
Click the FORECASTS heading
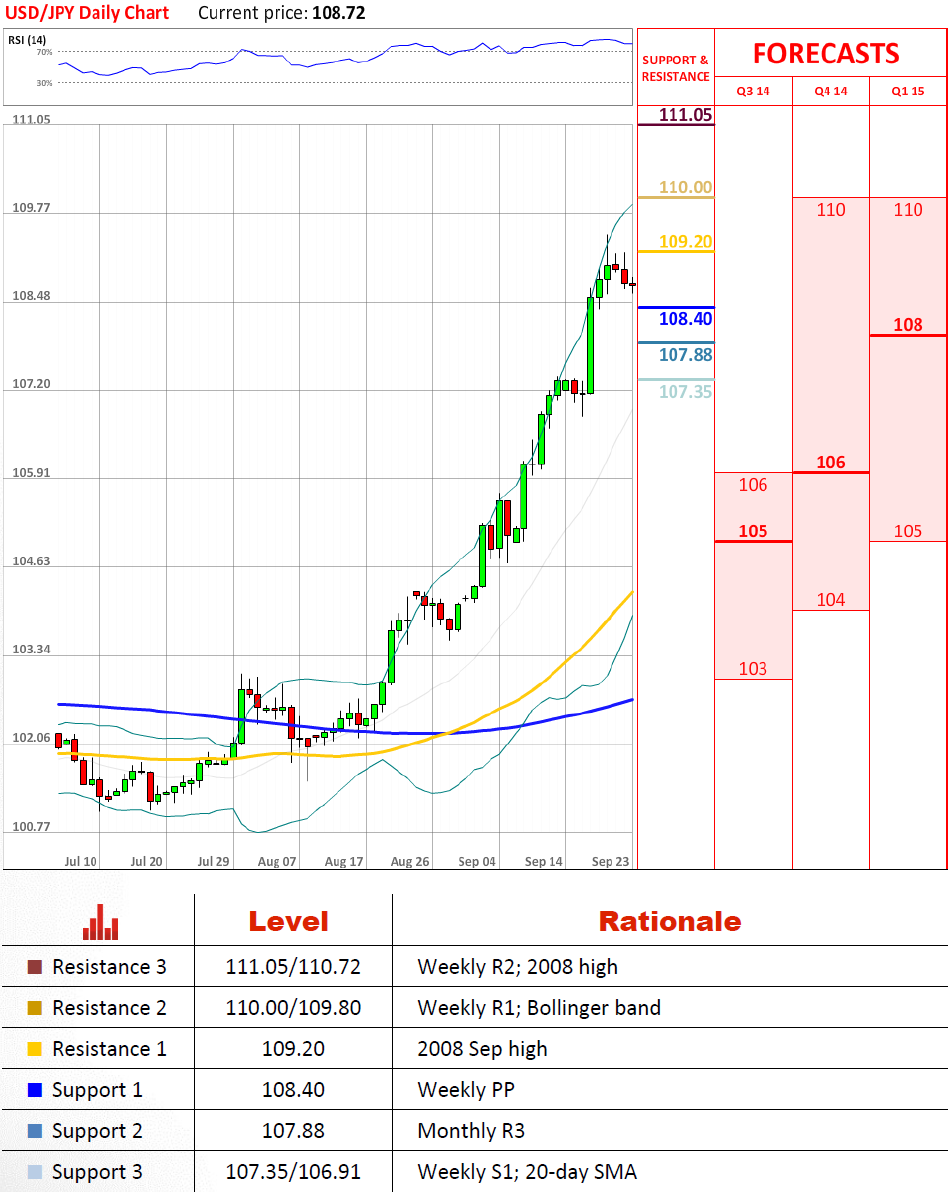point(826,53)
